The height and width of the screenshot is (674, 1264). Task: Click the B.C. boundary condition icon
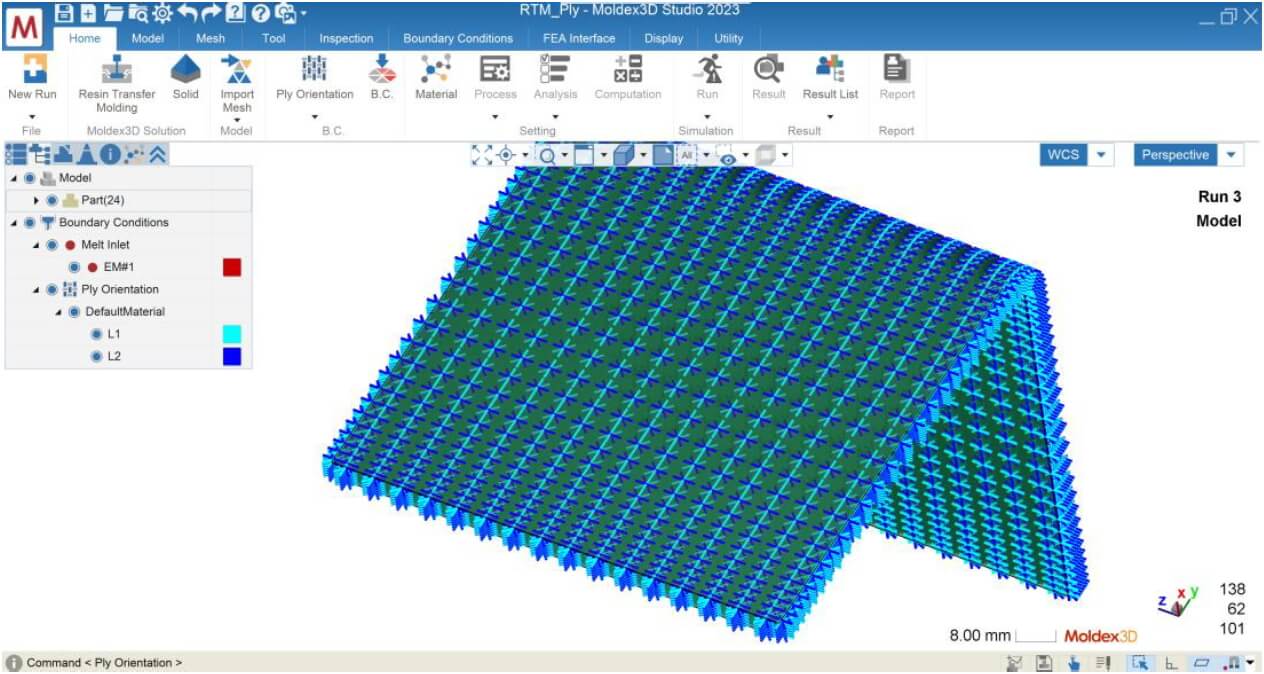(382, 69)
